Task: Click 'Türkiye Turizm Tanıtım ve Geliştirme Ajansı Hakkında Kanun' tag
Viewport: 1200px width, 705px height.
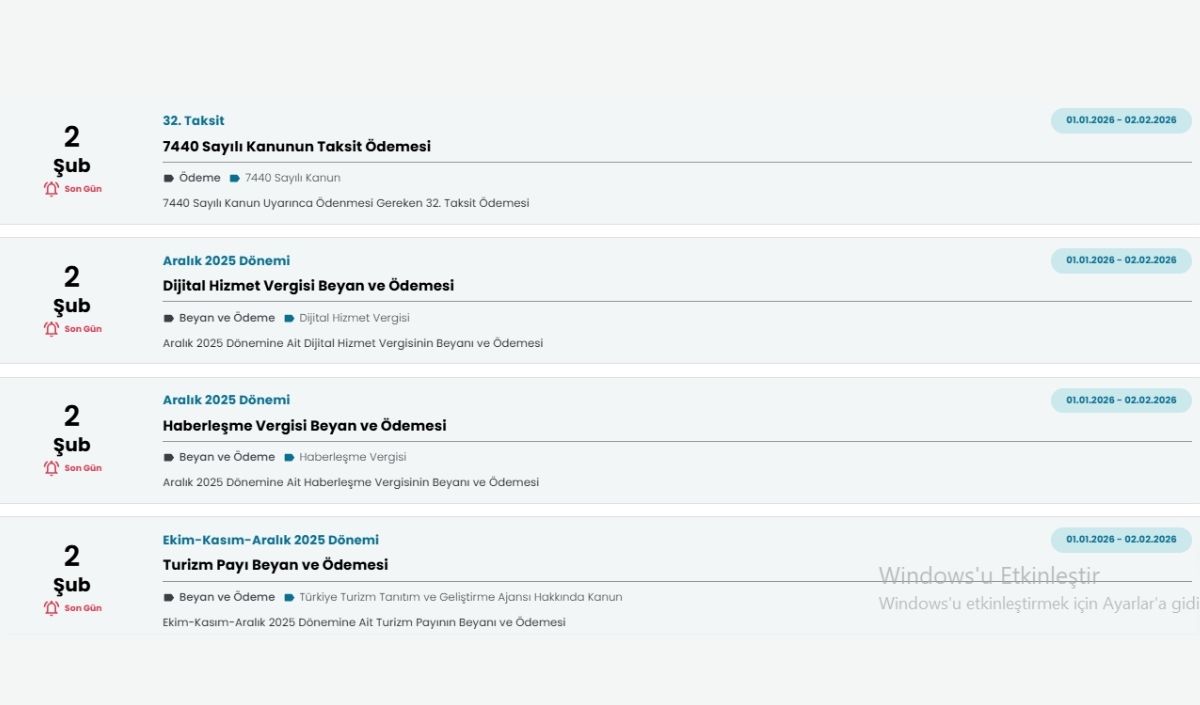Action: click(x=460, y=597)
